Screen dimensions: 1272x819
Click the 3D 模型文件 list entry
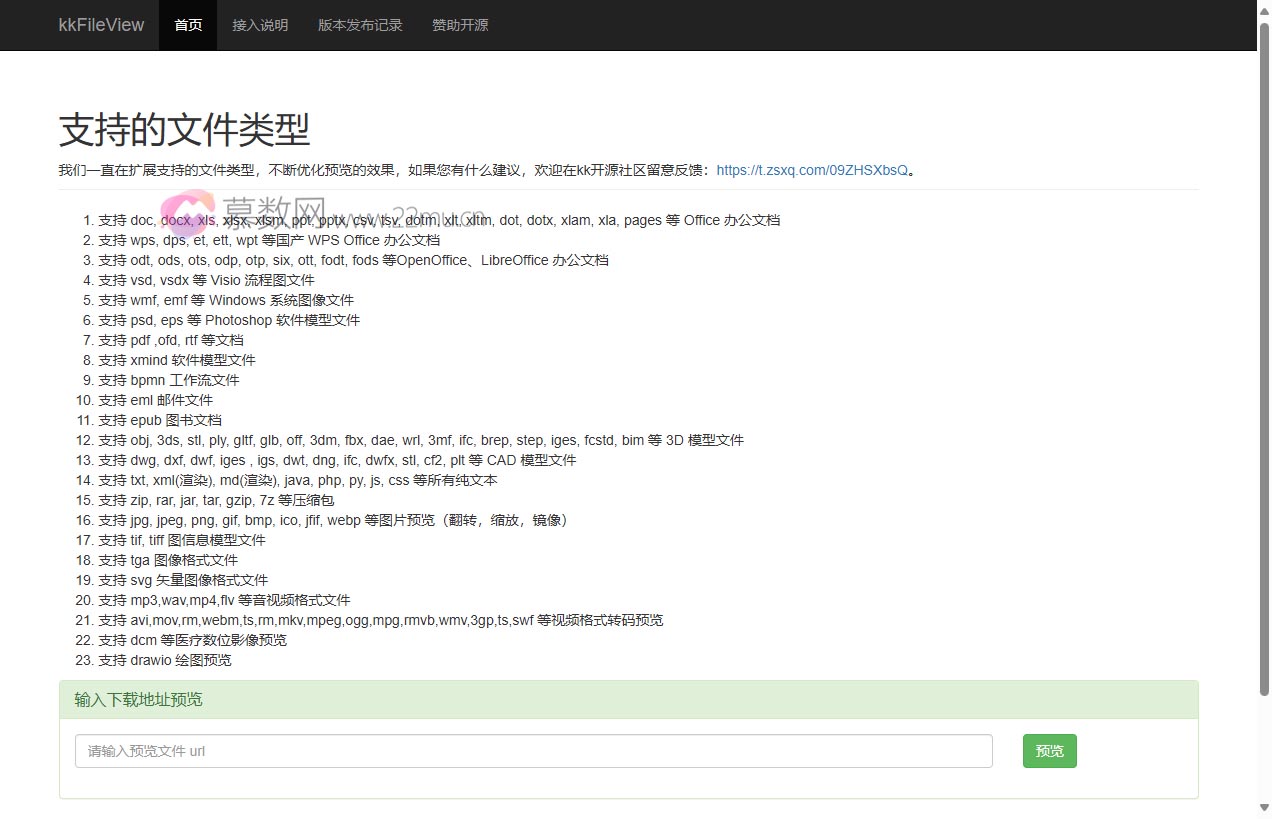(x=420, y=440)
